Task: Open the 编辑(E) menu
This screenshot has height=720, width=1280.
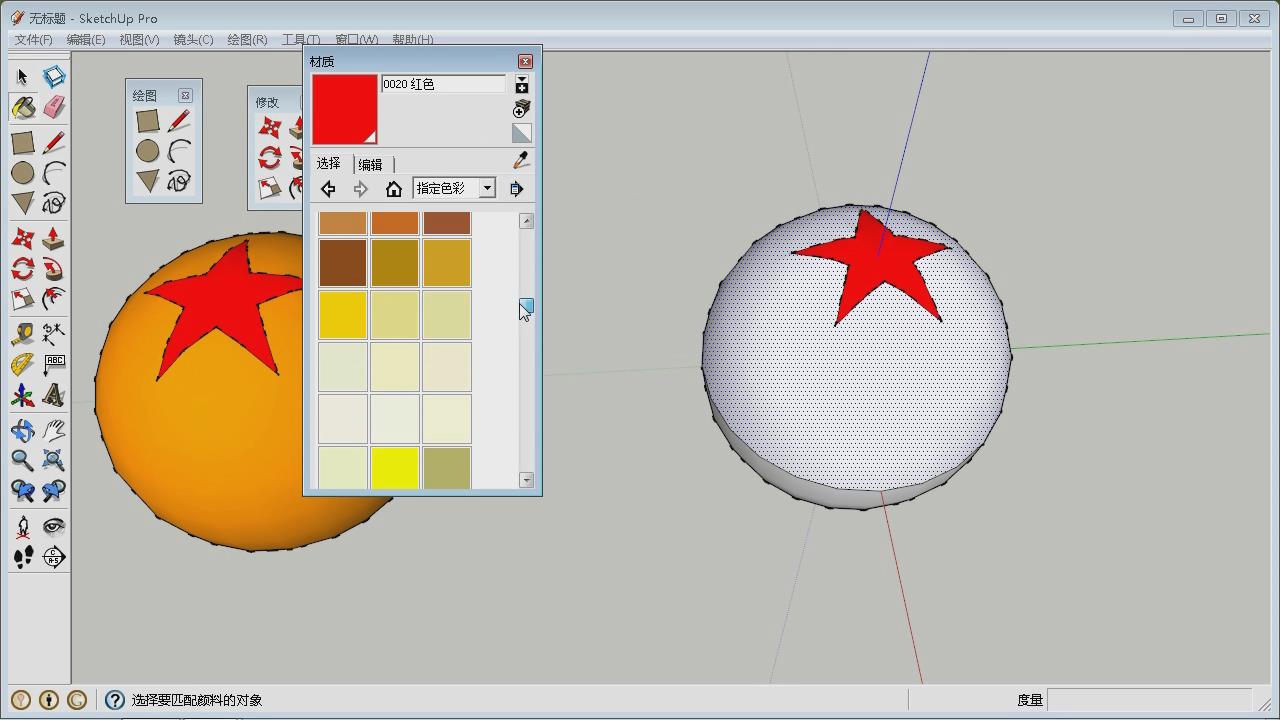Action: tap(85, 40)
